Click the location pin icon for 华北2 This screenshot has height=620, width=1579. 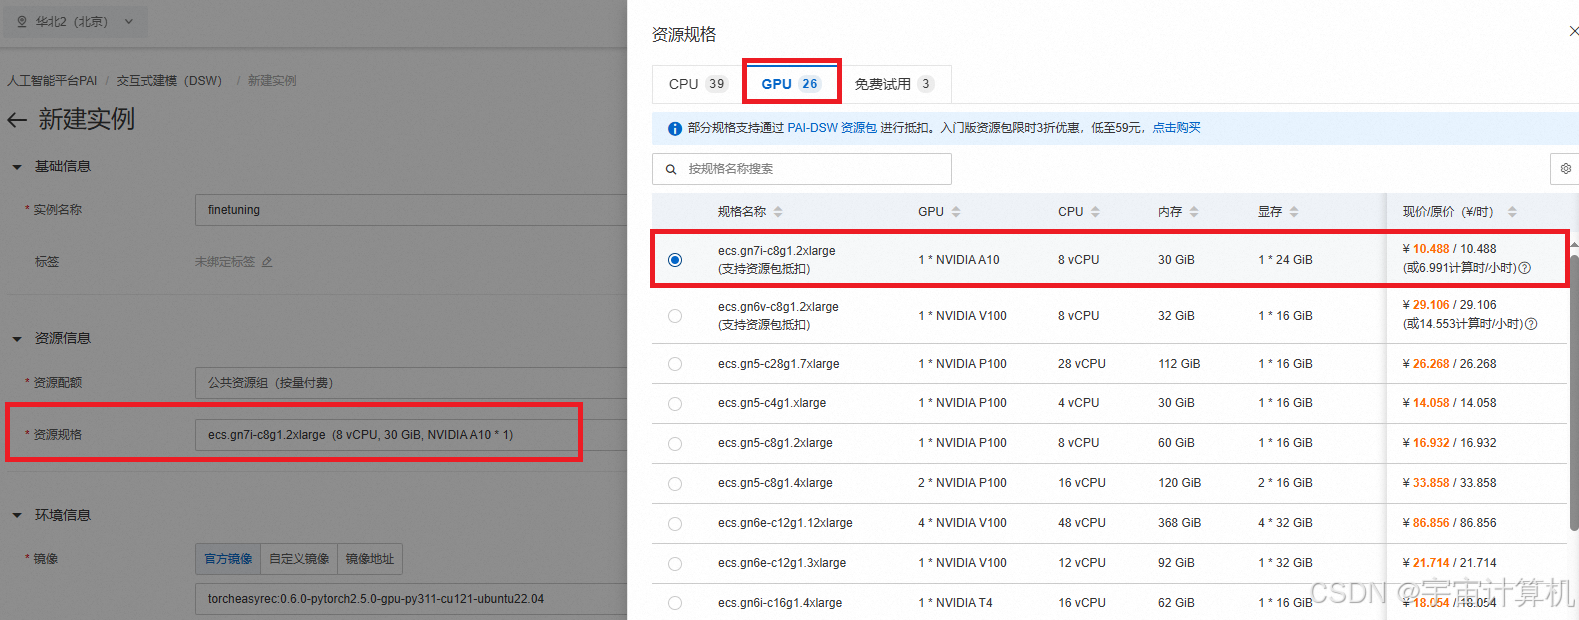click(22, 21)
